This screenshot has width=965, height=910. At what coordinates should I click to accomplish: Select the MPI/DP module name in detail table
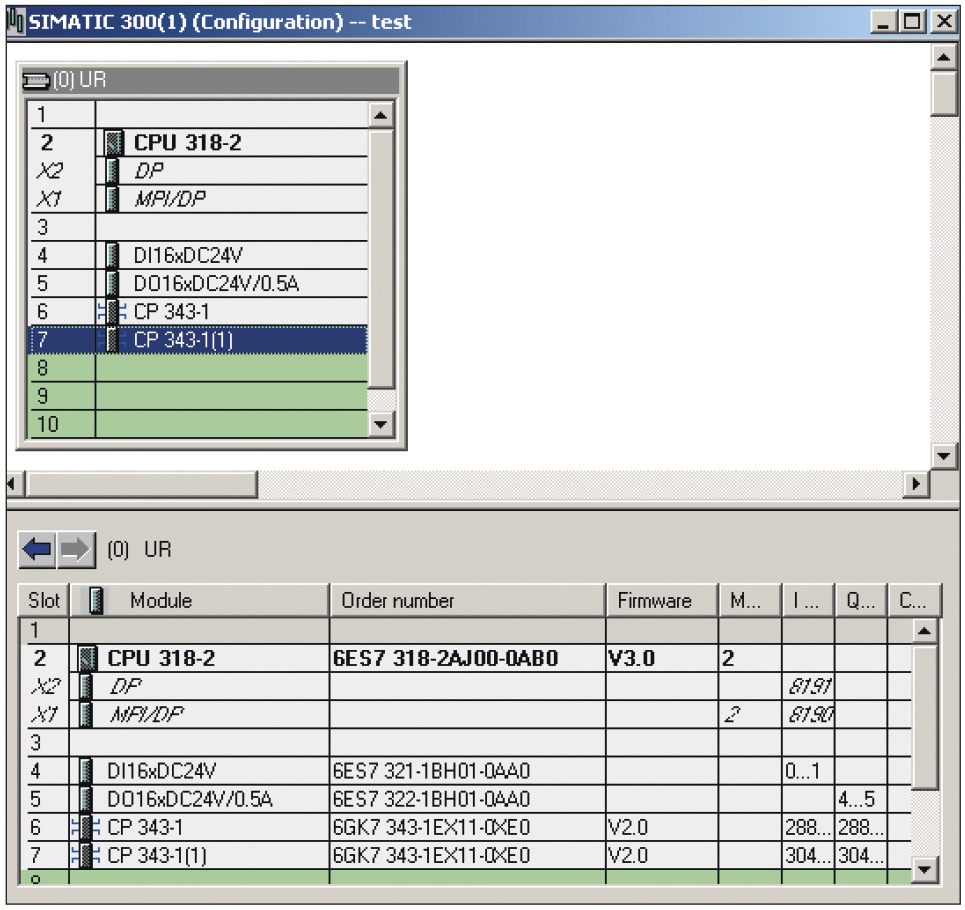pos(146,714)
